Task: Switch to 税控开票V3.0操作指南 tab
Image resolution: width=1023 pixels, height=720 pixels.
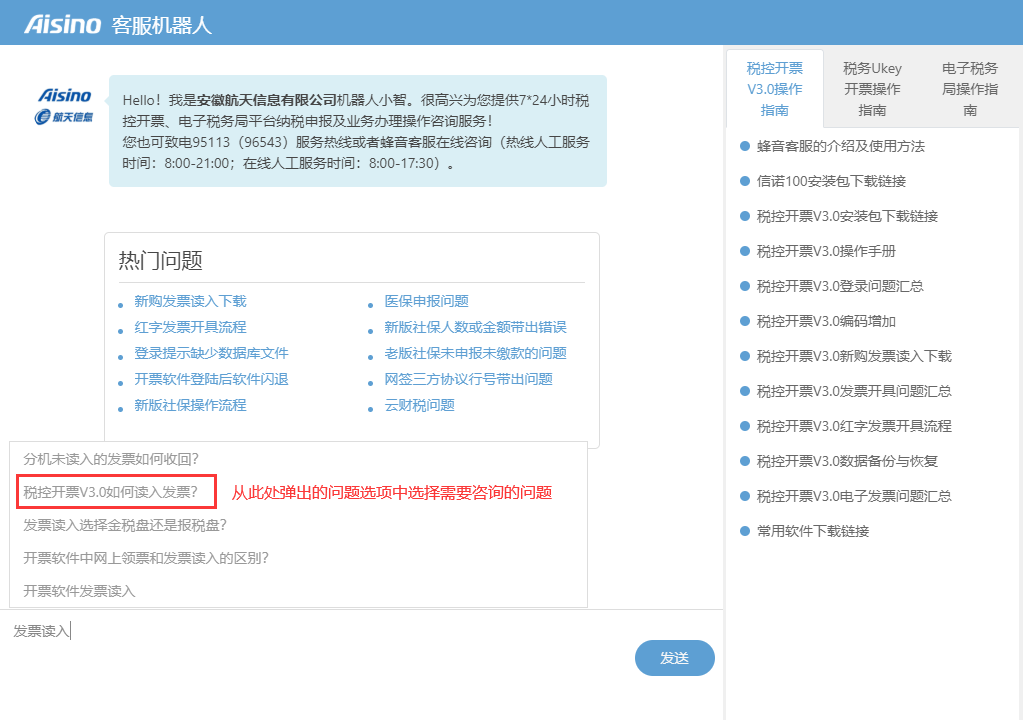Action: click(774, 89)
